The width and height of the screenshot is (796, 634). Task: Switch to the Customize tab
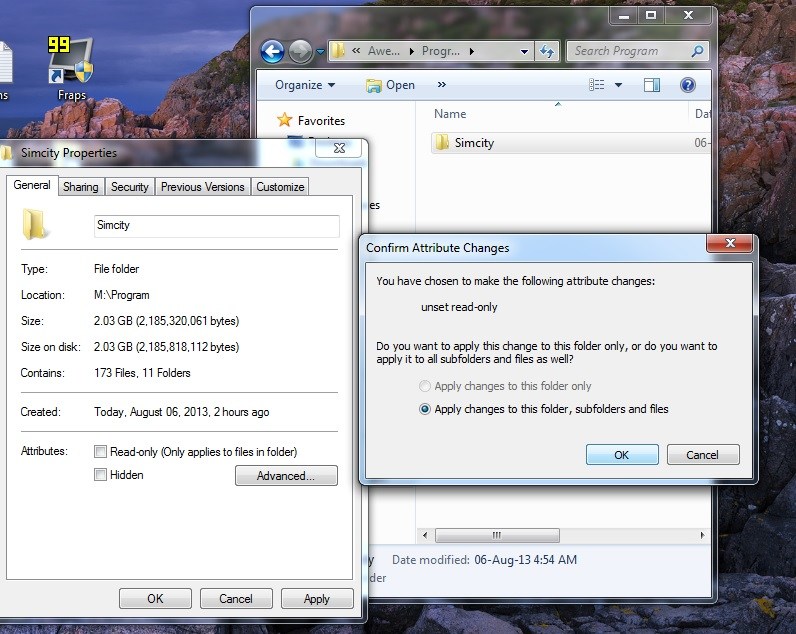coord(280,187)
